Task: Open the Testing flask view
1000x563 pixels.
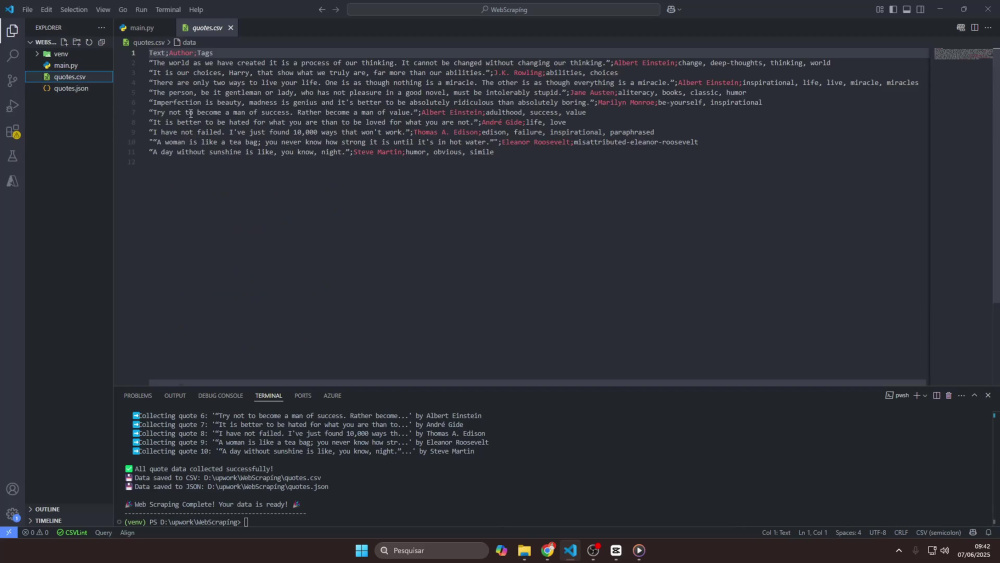Action: pyautogui.click(x=12, y=156)
